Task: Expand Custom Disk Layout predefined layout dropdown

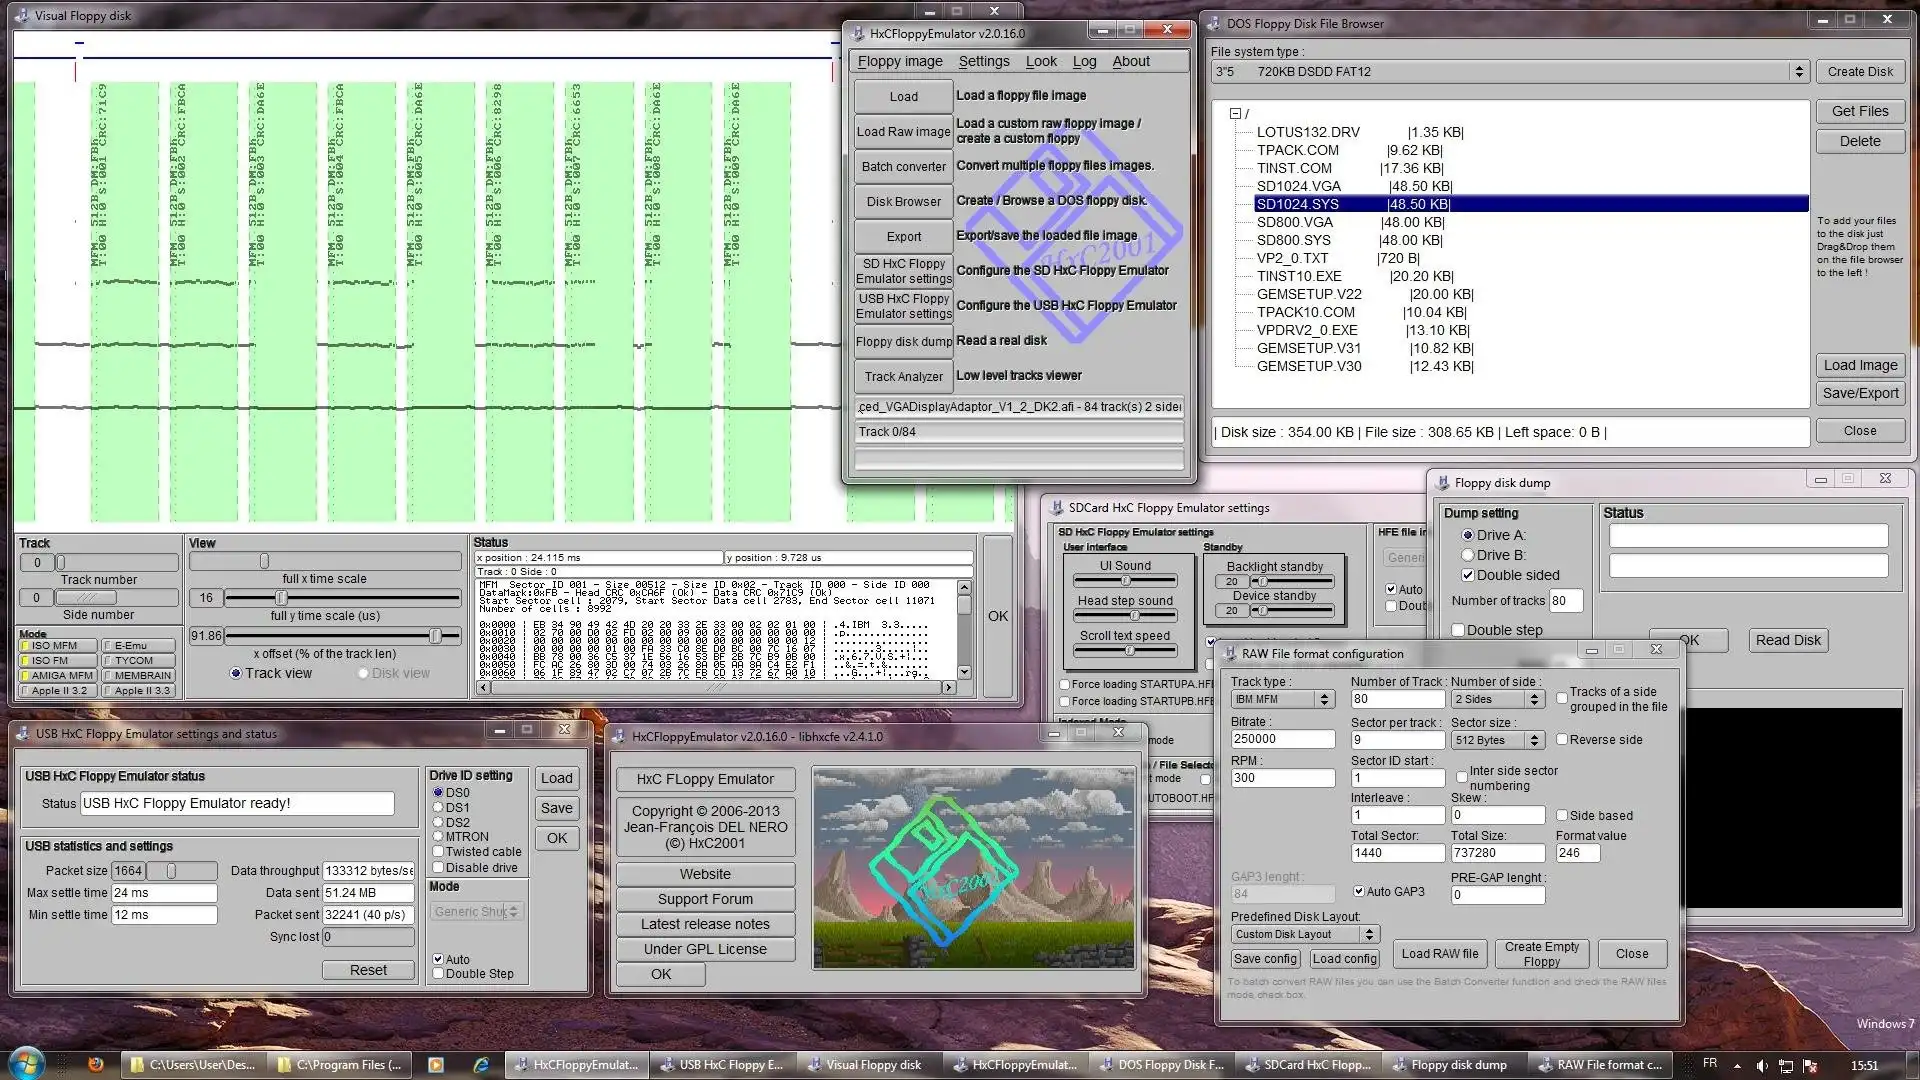Action: [x=1367, y=934]
